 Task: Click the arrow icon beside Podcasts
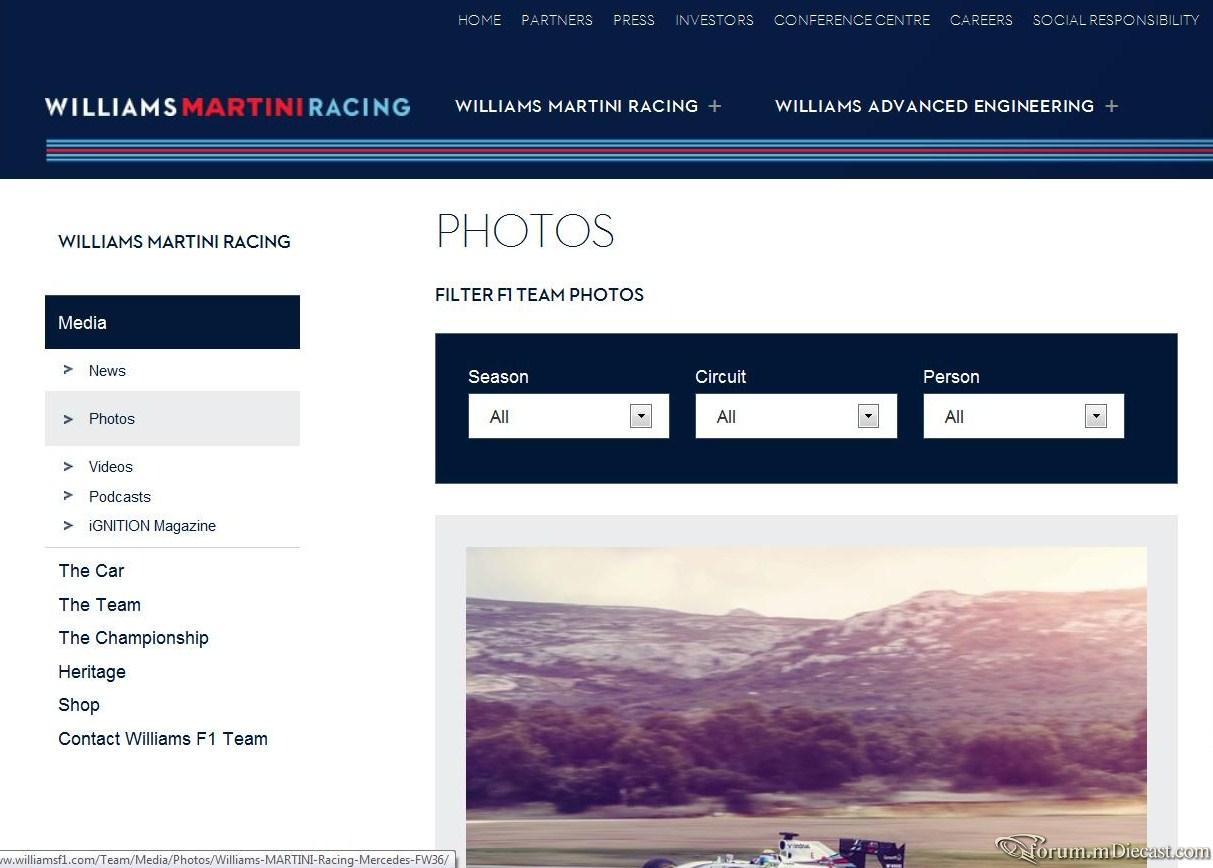[x=68, y=496]
